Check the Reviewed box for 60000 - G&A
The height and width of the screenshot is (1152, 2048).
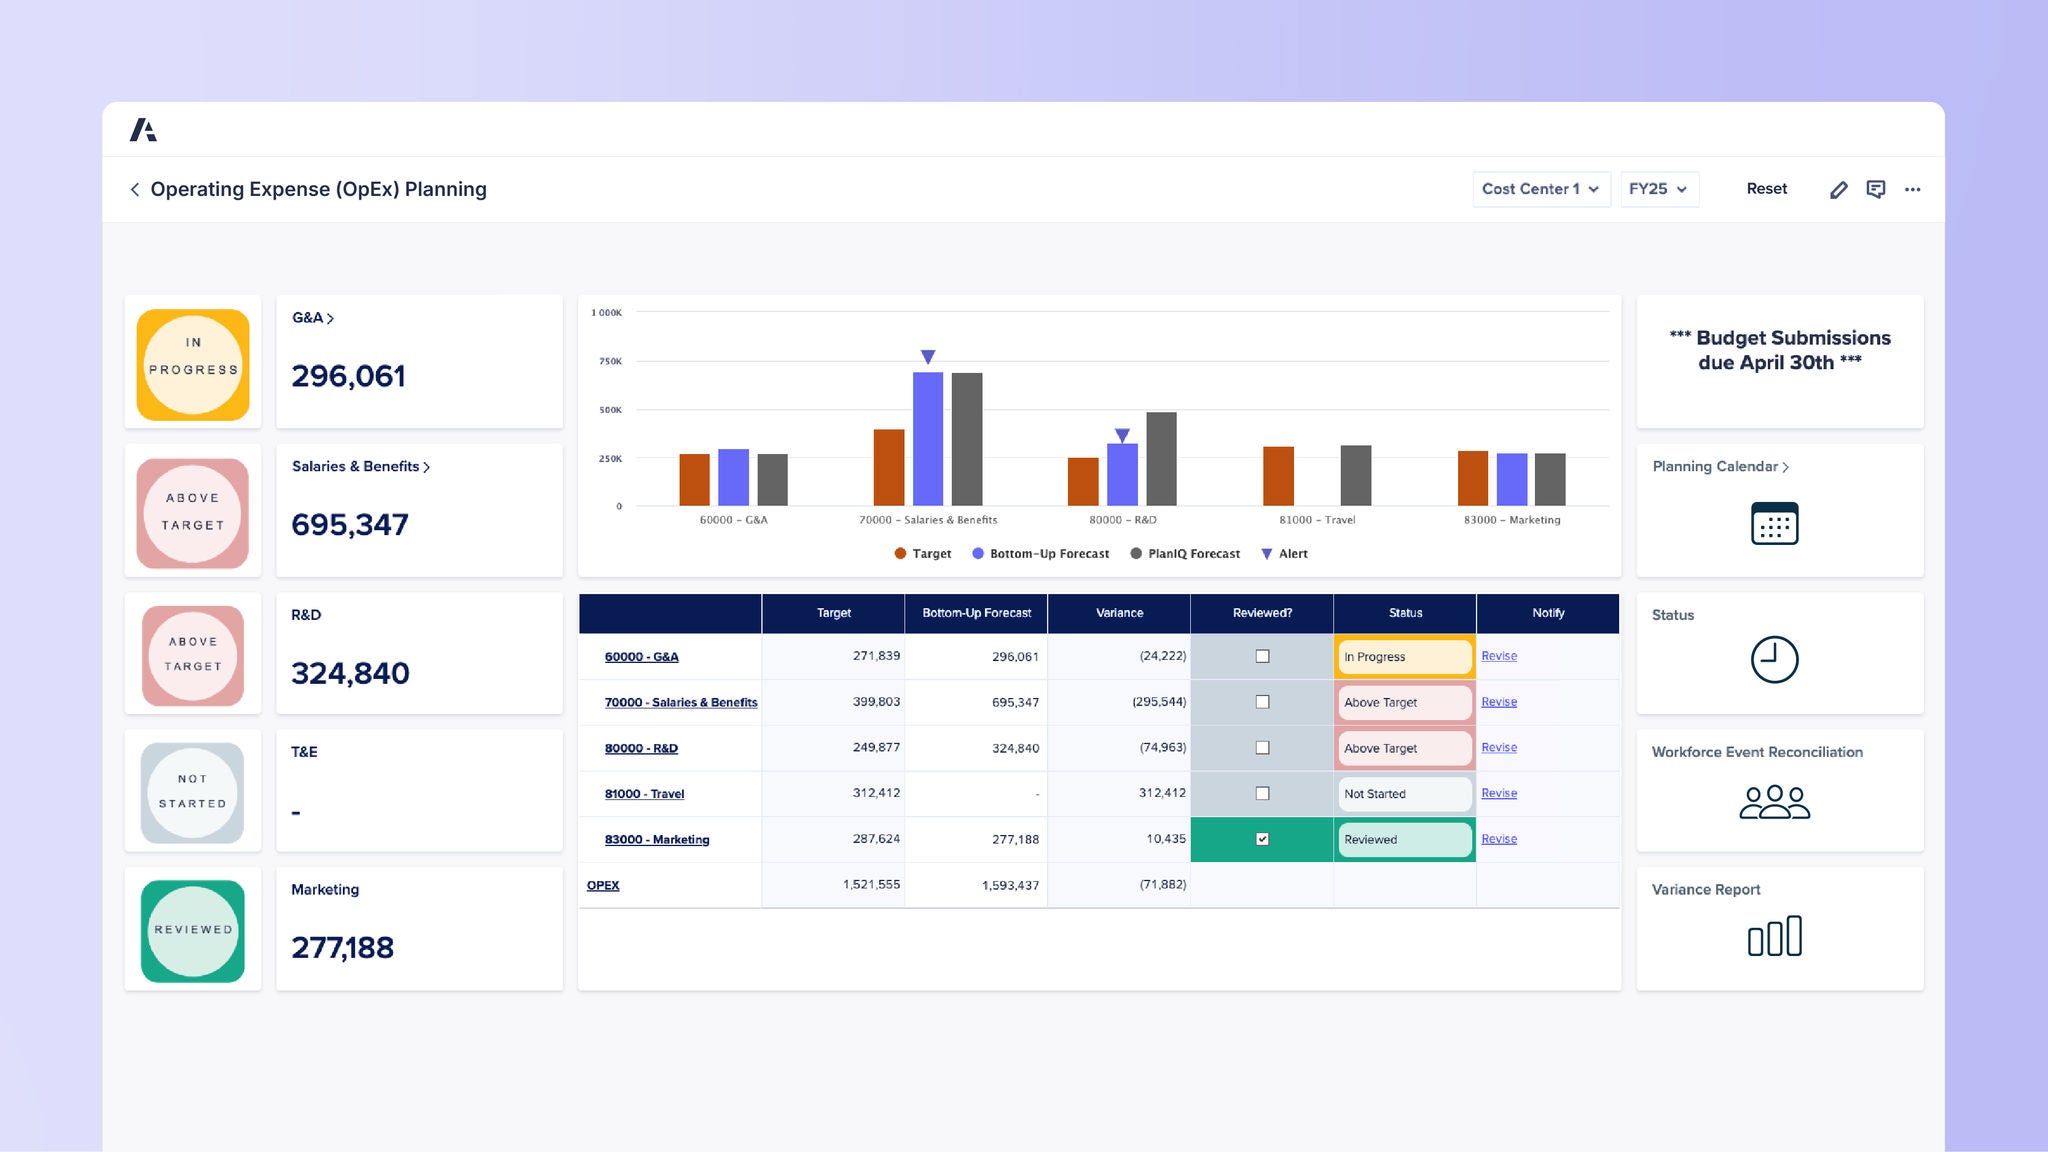pyautogui.click(x=1262, y=657)
